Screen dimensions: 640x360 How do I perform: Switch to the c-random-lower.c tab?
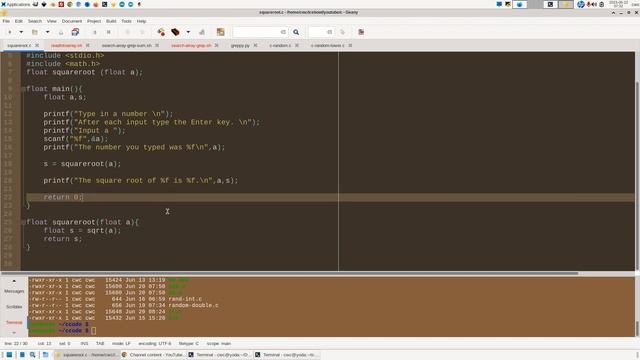tap(327, 45)
